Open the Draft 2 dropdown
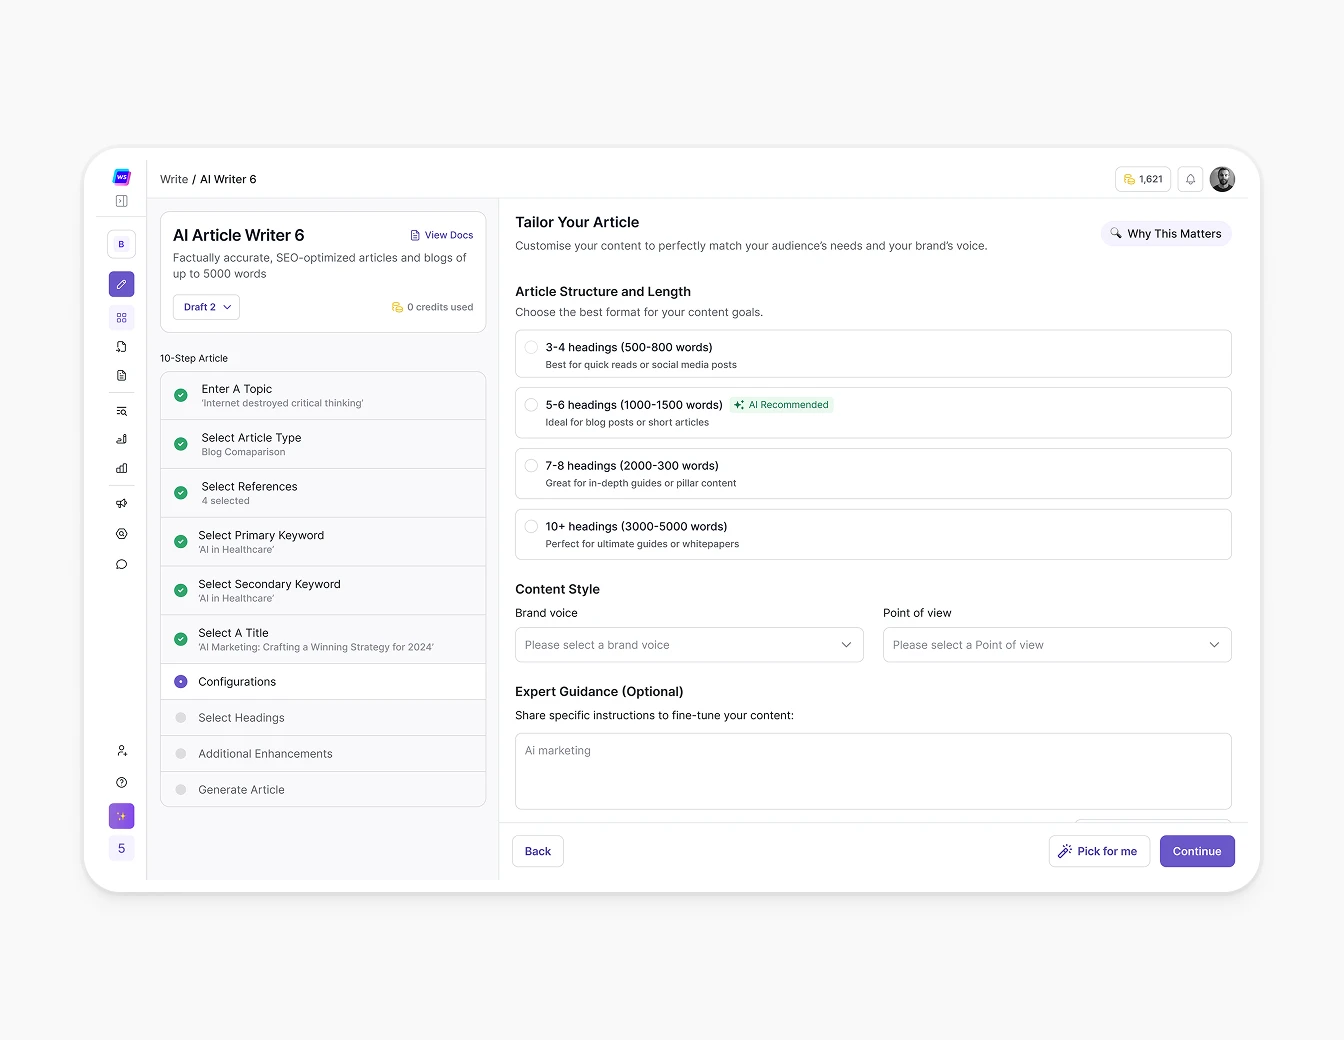This screenshot has width=1344, height=1040. click(206, 307)
